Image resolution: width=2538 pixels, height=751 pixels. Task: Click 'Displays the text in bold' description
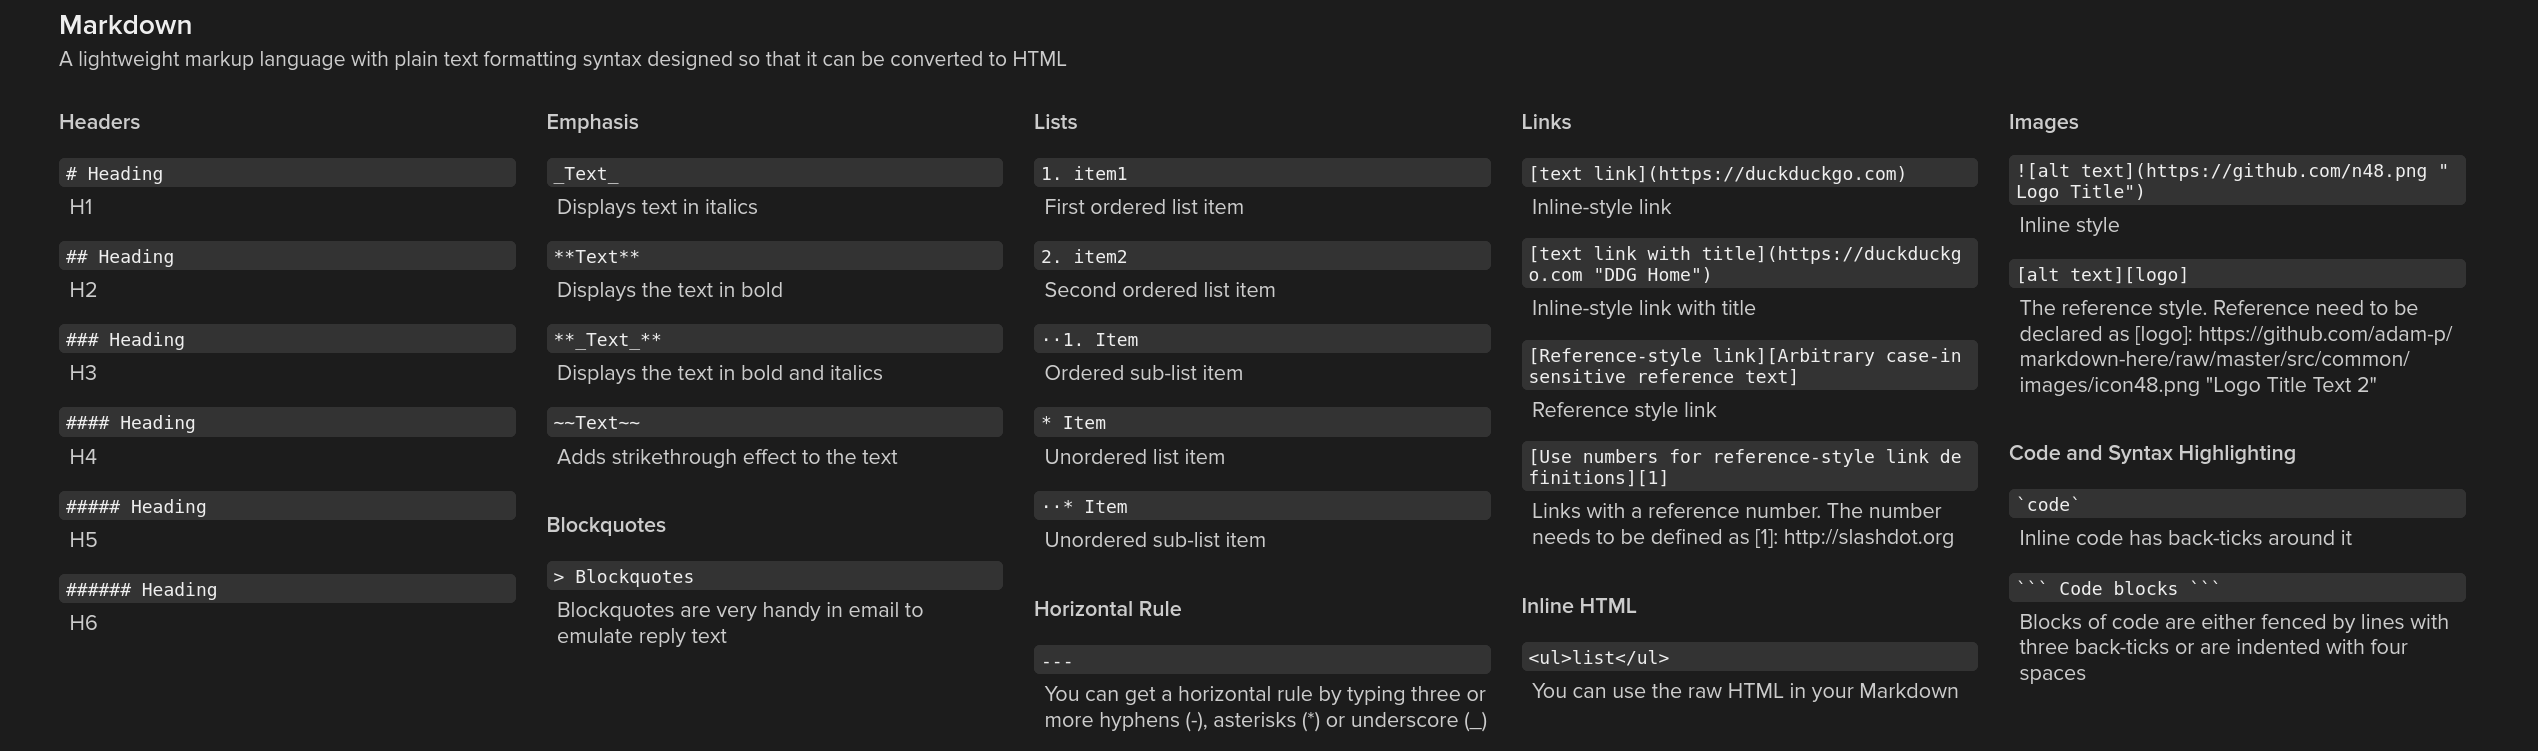(669, 290)
